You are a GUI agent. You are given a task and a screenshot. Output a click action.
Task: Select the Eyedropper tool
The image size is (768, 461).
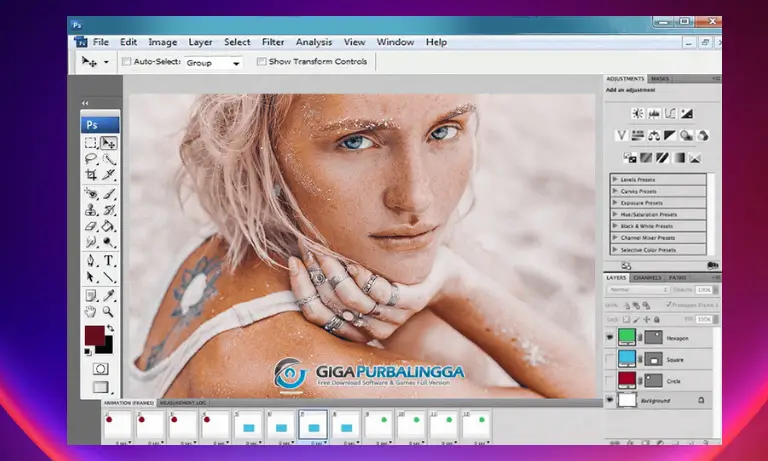click(x=108, y=295)
